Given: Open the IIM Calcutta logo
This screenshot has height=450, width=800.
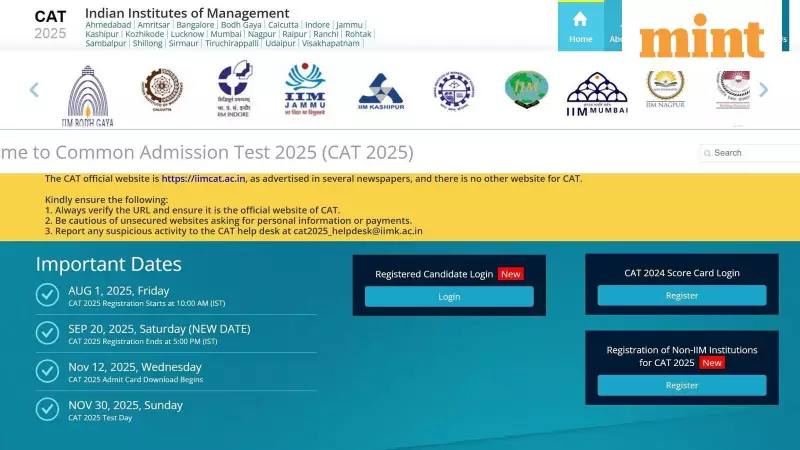Looking at the screenshot, I should pos(162,90).
